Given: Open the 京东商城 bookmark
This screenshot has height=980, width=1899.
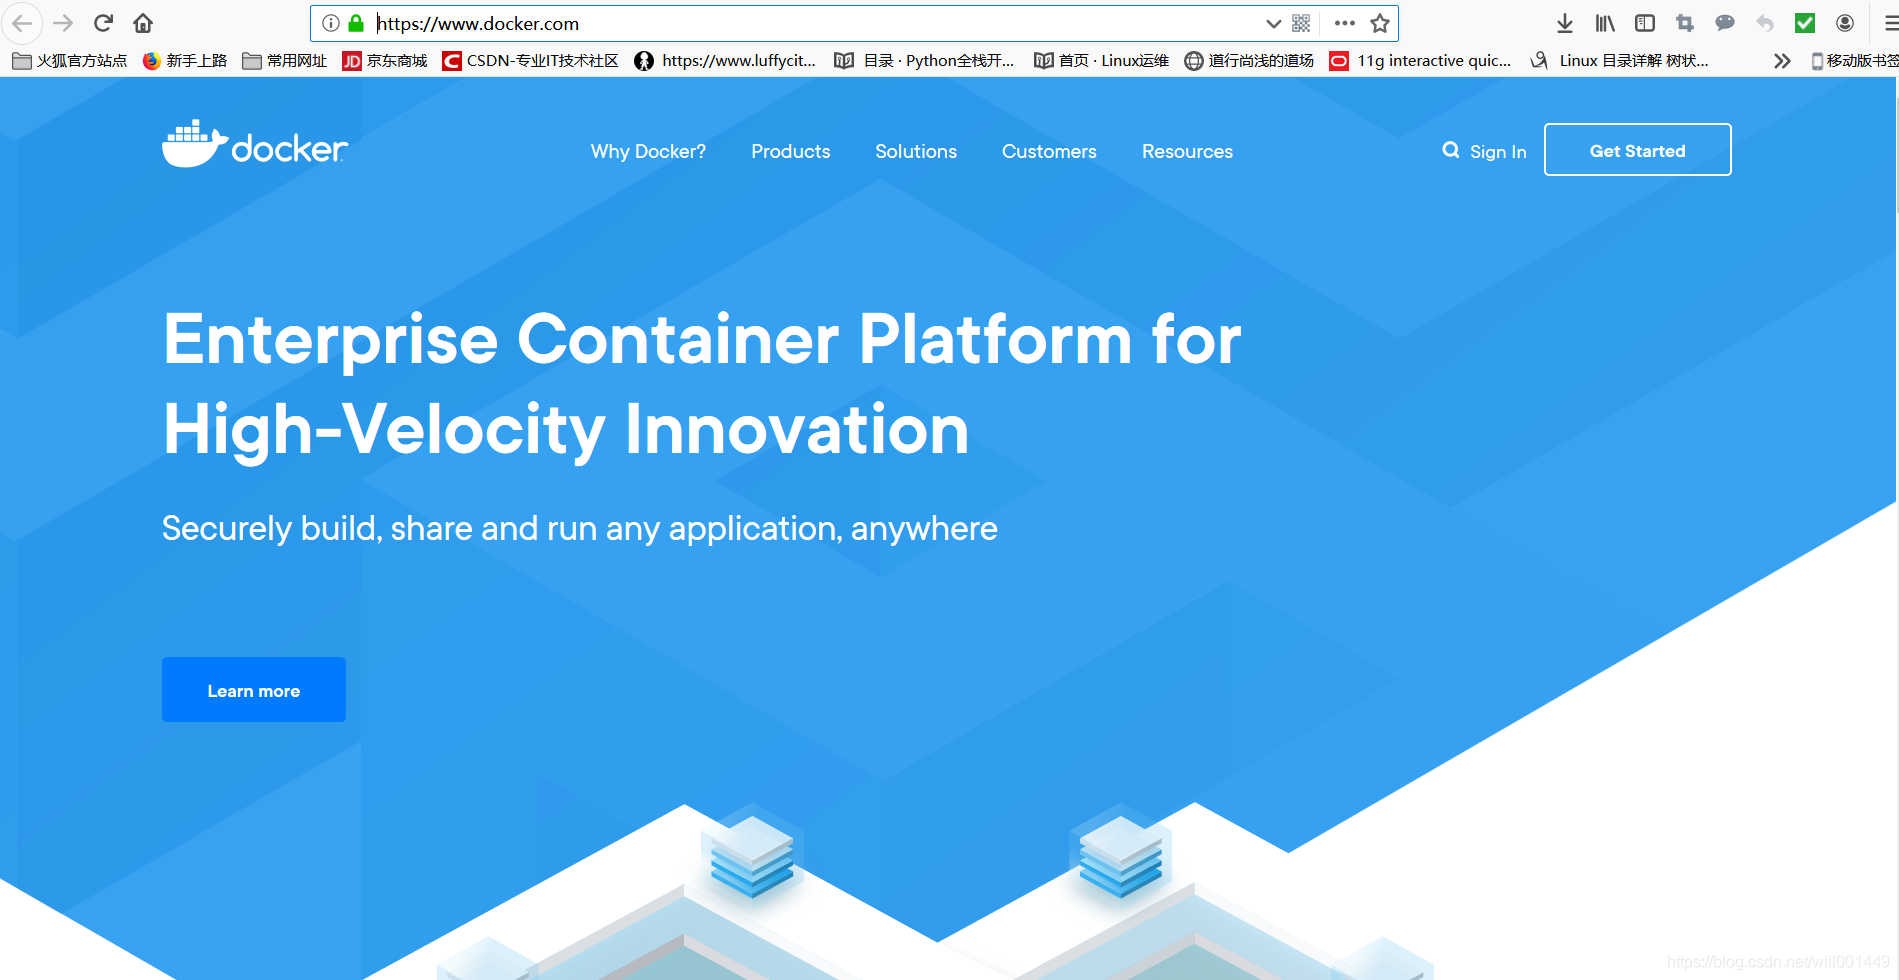Looking at the screenshot, I should [x=385, y=61].
